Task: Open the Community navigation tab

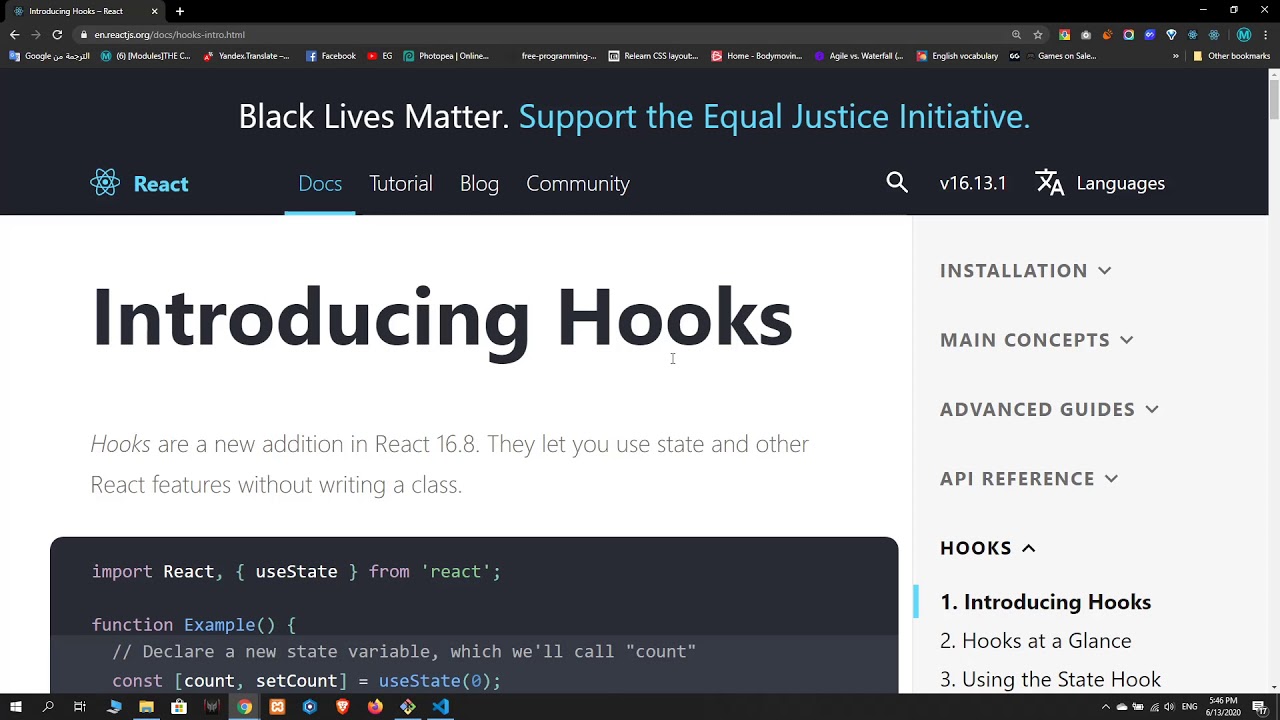Action: (x=578, y=183)
